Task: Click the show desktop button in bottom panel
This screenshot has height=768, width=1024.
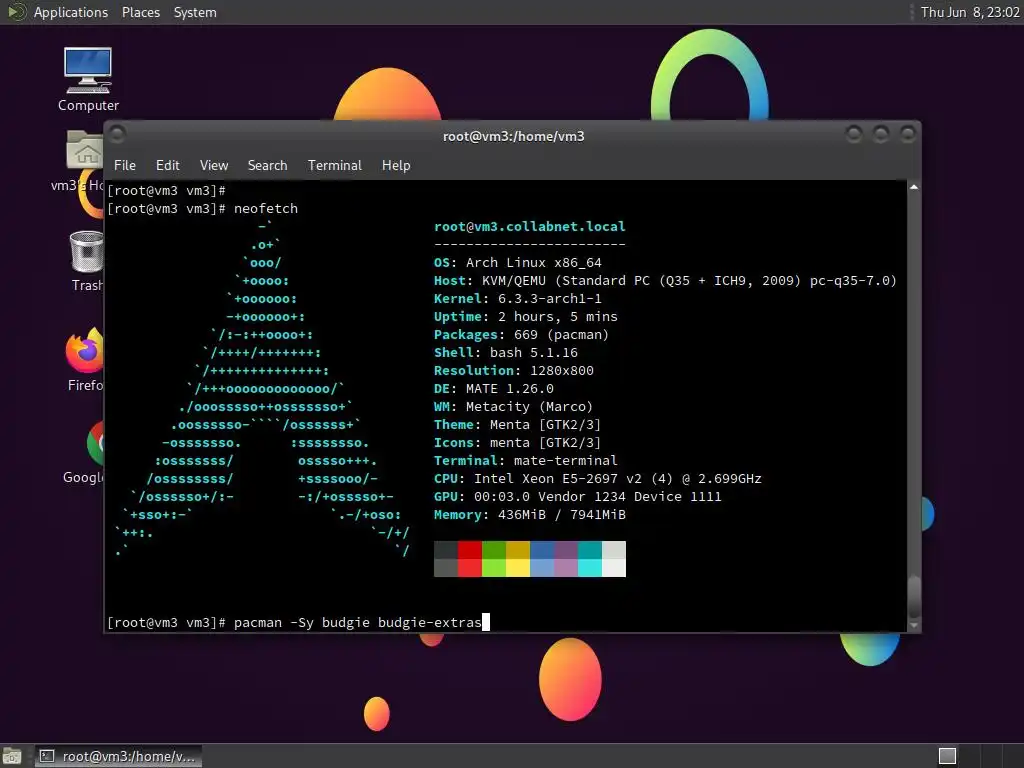Action: (12, 756)
